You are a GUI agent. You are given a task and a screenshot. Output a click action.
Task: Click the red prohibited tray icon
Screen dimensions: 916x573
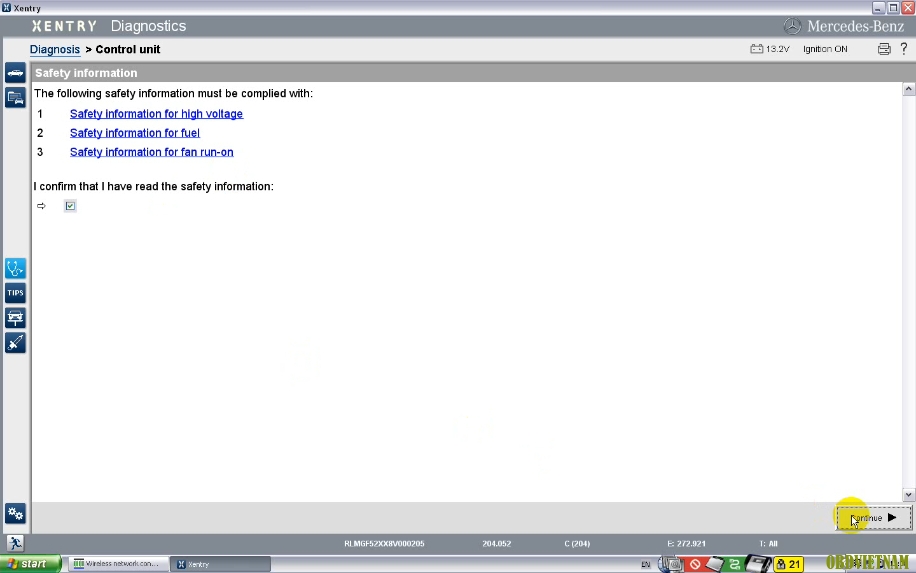pyautogui.click(x=695, y=564)
